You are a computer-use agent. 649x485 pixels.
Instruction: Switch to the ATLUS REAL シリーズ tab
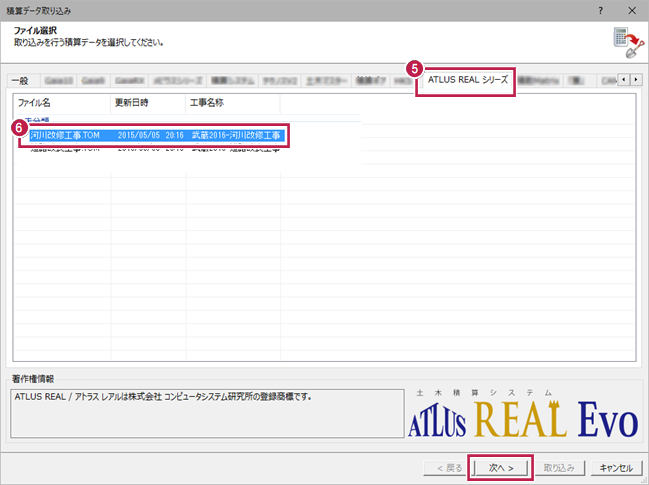[467, 80]
